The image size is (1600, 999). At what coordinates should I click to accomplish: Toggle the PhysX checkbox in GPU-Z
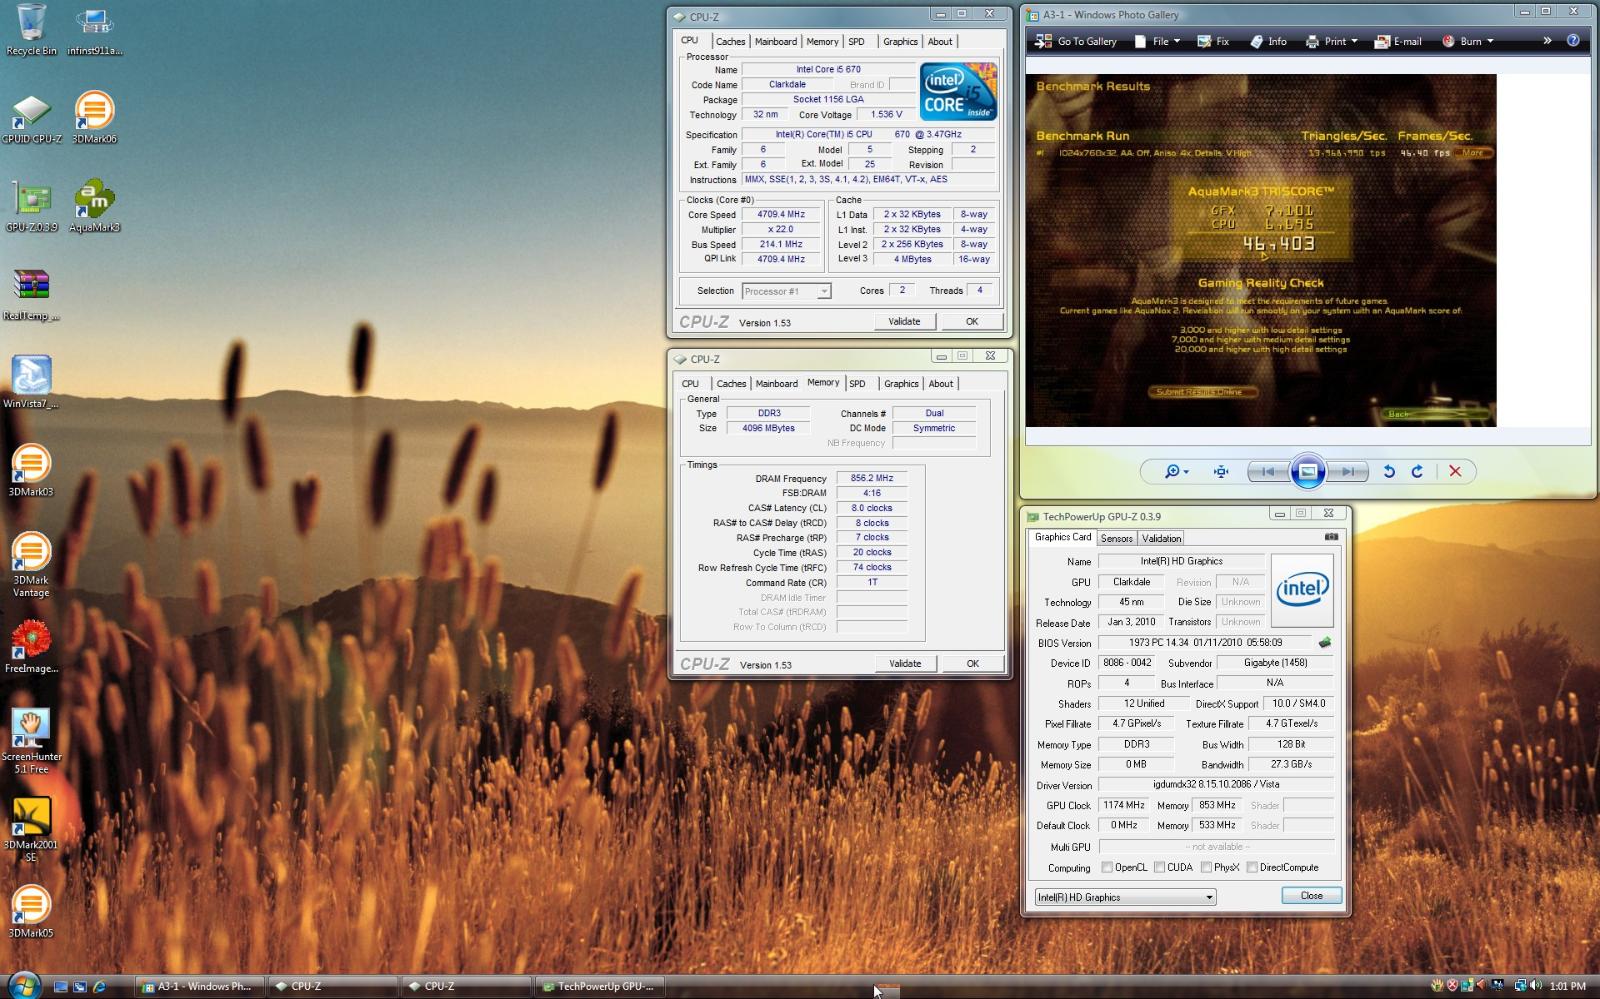(1206, 868)
